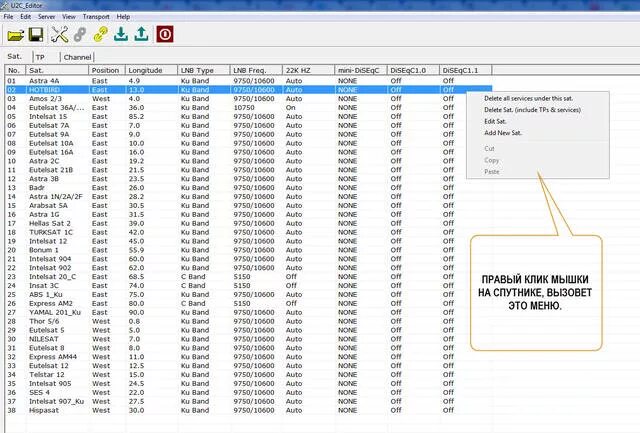Switch to the Channel tab
The height and width of the screenshot is (433, 640).
[x=78, y=57]
